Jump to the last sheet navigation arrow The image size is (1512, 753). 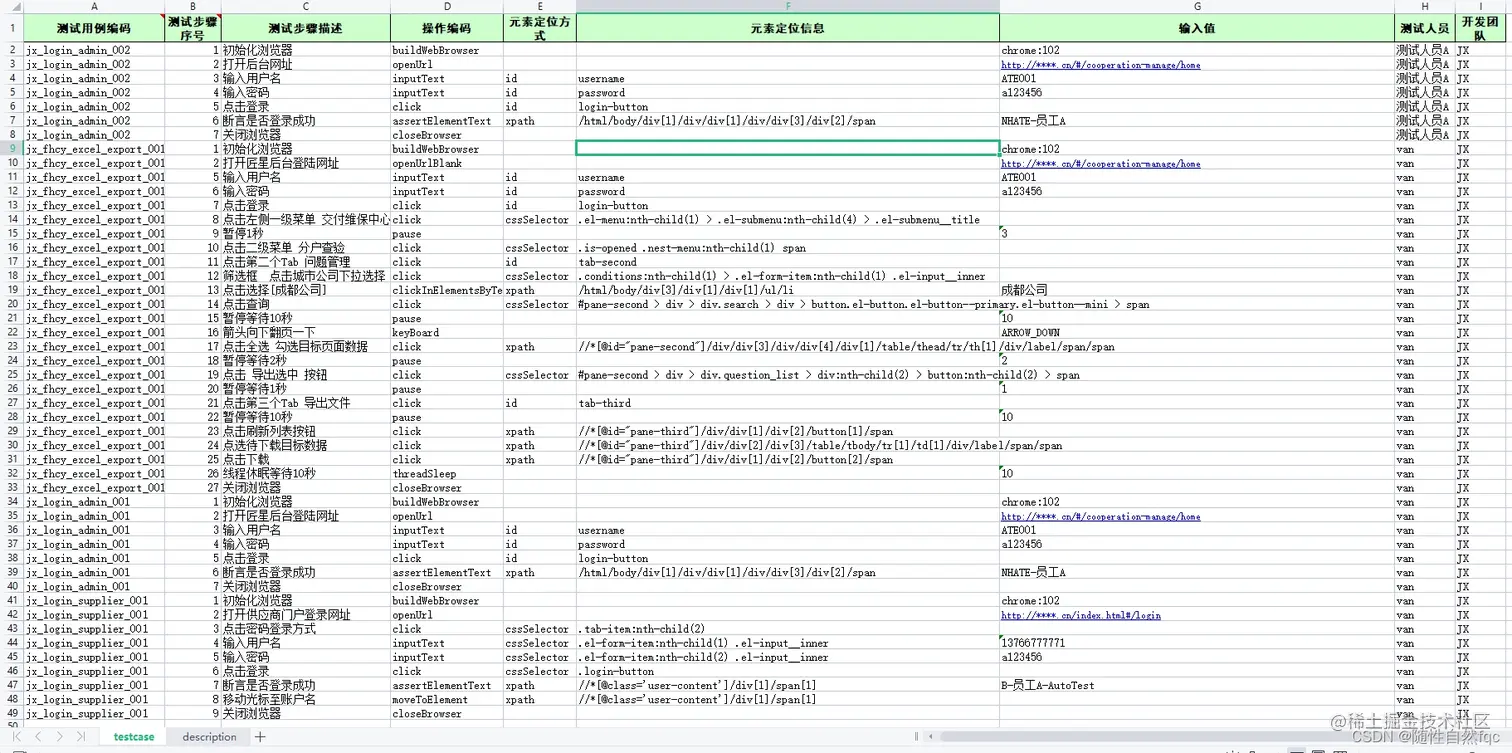tap(81, 736)
